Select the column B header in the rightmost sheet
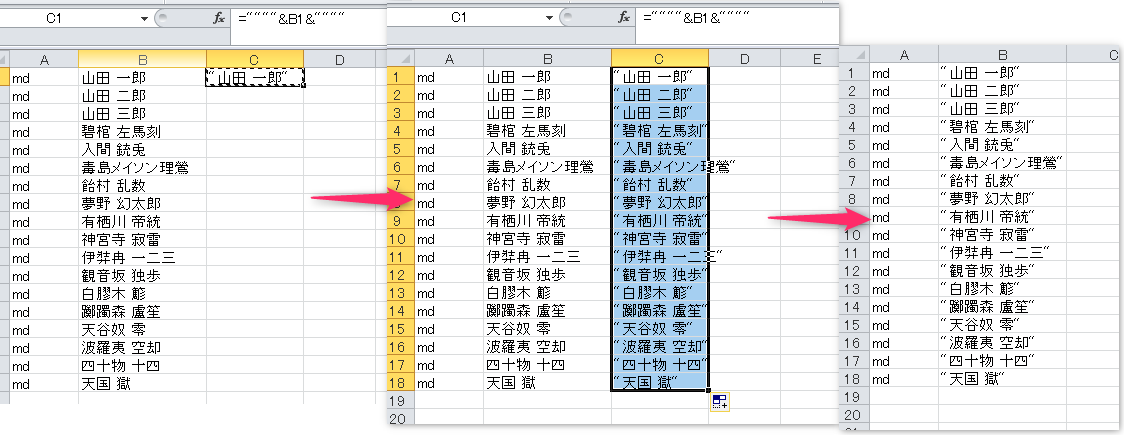The image size is (1124, 435). coord(1001,54)
